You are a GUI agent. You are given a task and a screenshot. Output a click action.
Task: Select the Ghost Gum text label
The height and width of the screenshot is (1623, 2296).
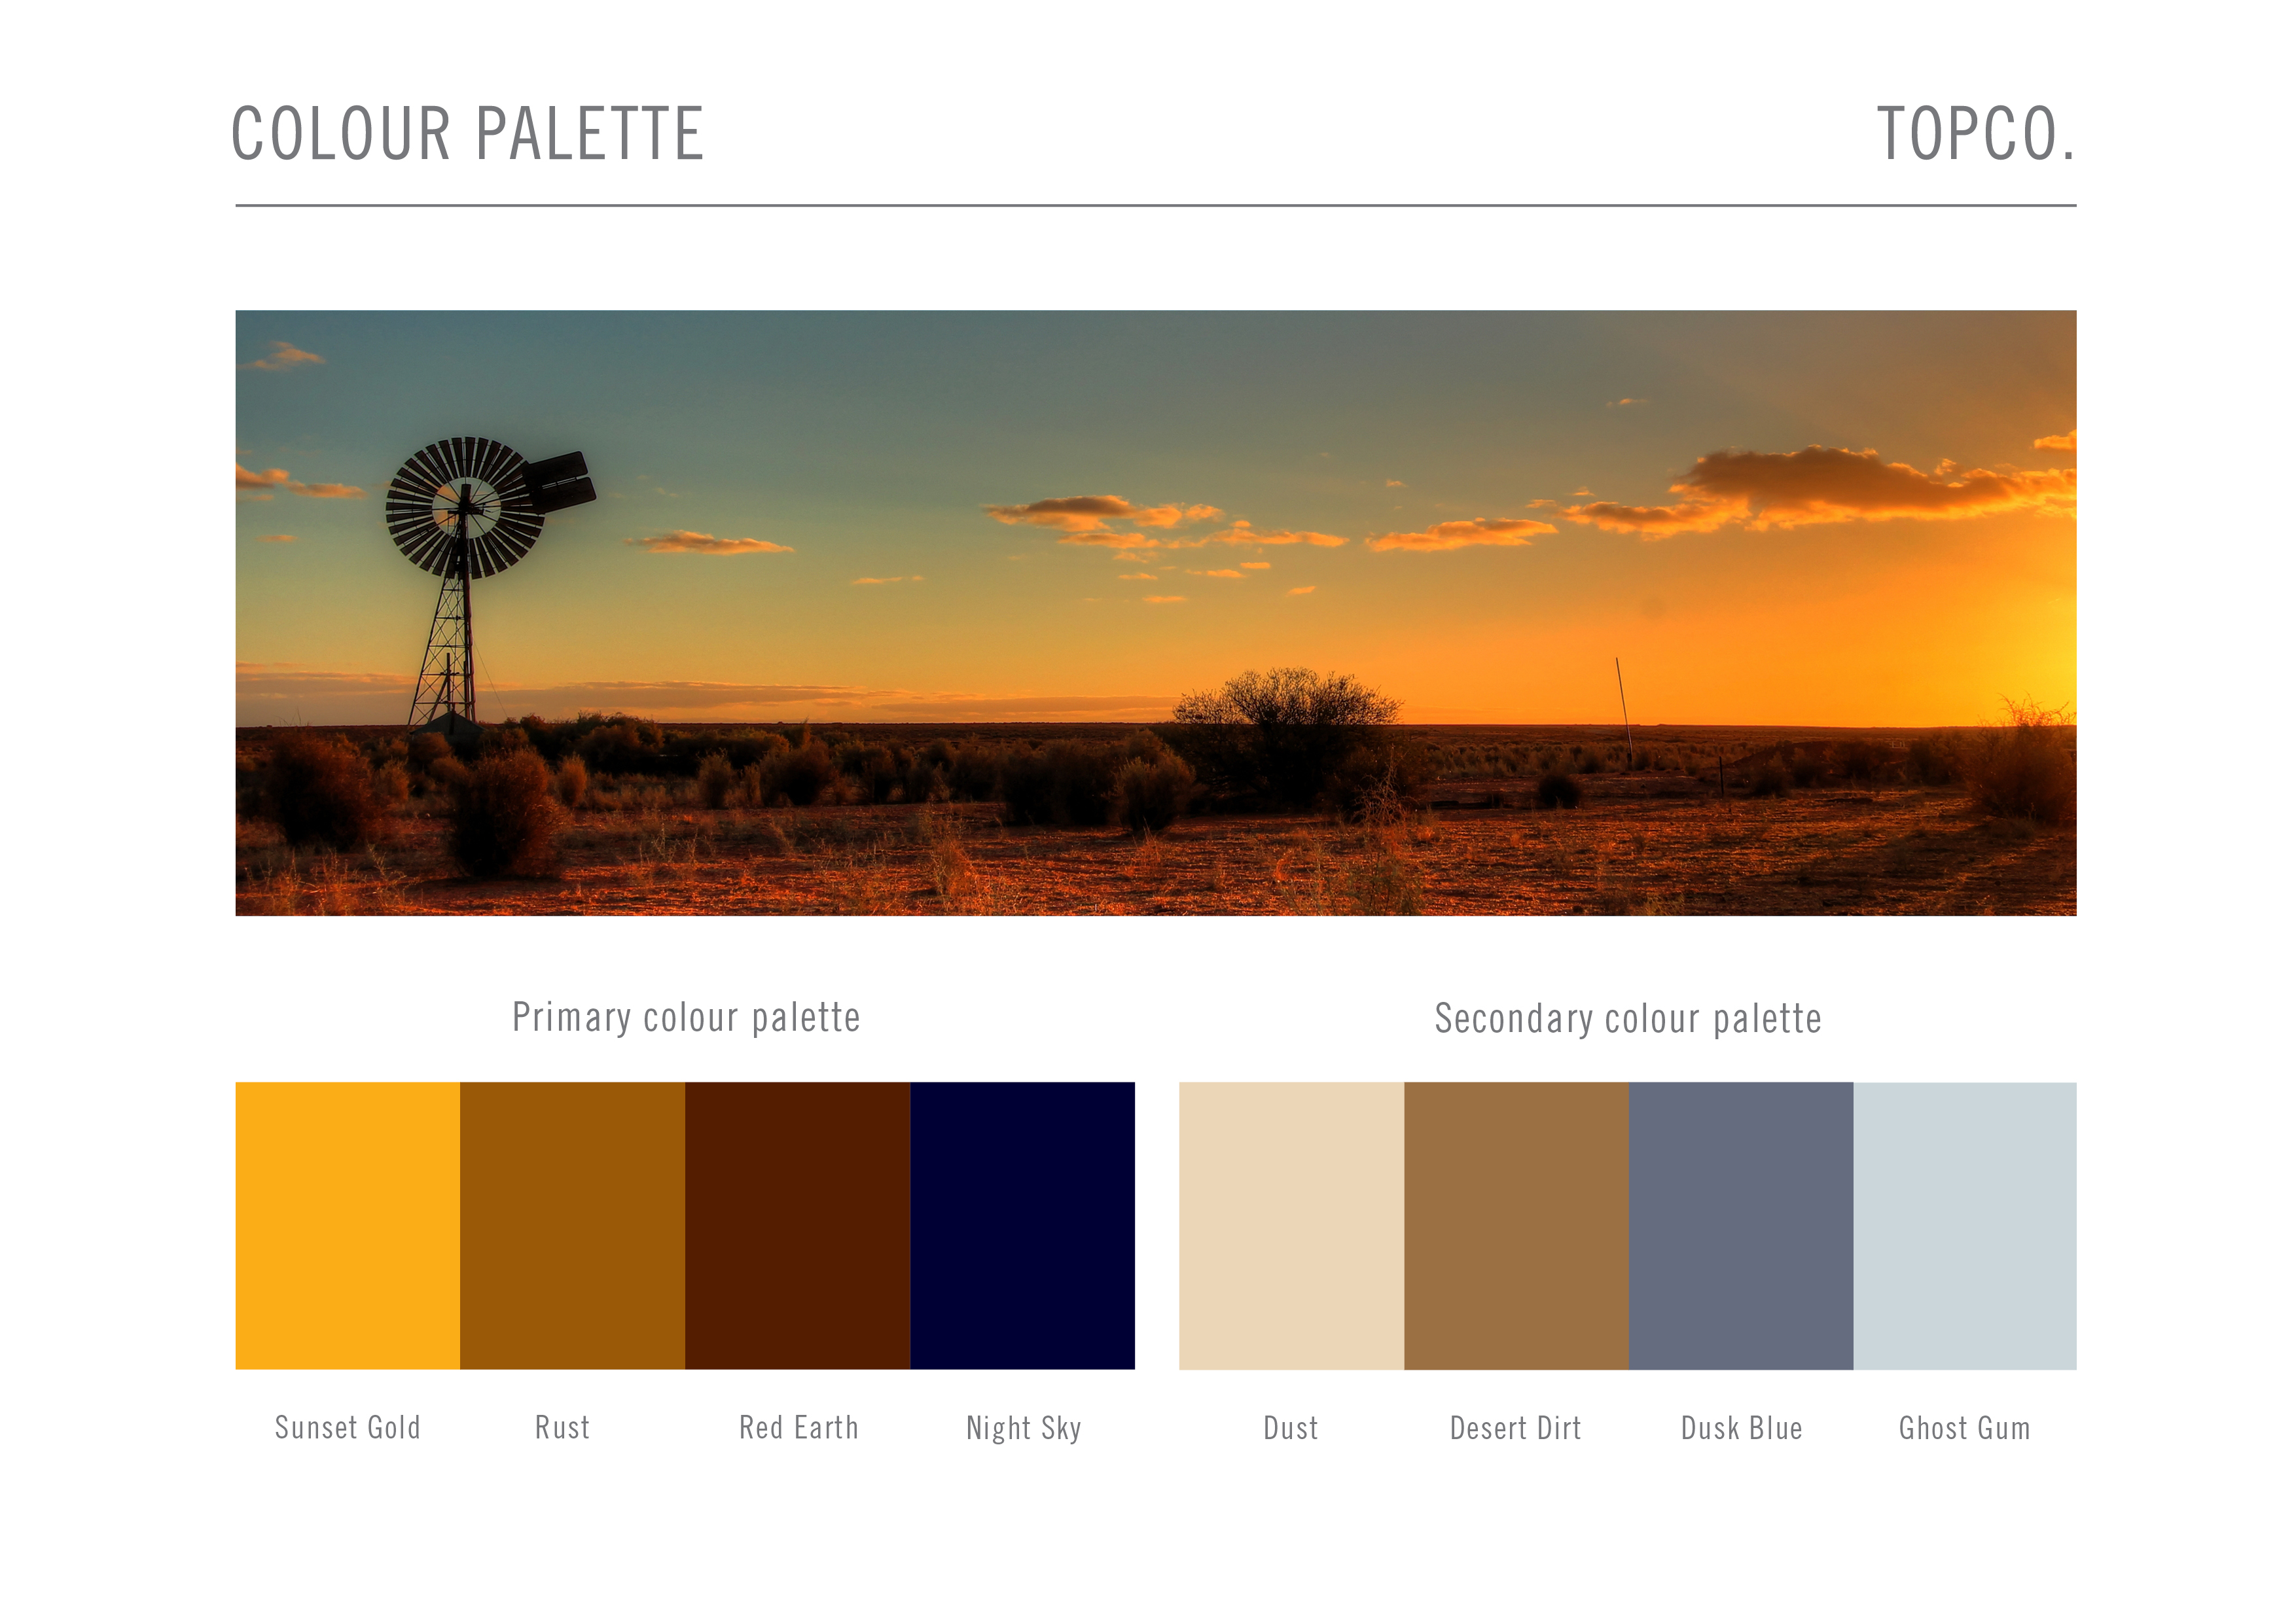tap(1964, 1428)
